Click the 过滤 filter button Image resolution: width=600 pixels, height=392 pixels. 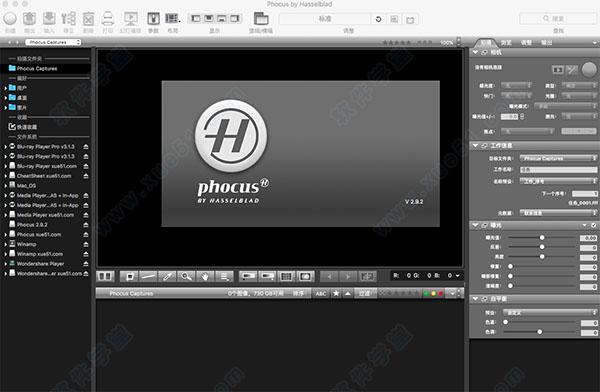(364, 293)
